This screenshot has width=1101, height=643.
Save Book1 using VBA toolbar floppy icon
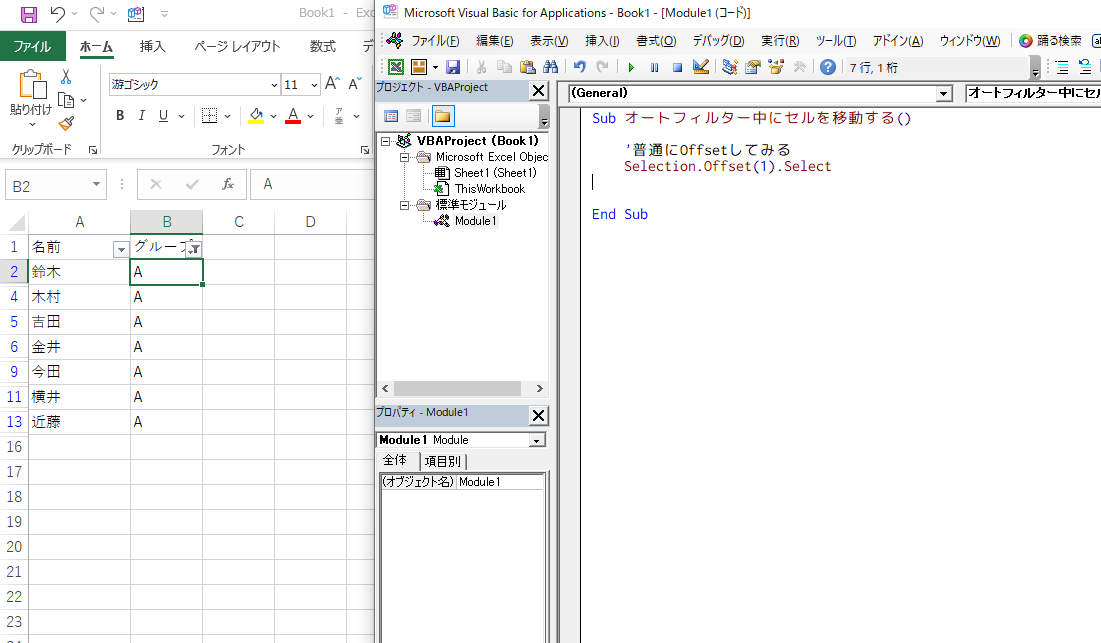coord(453,67)
